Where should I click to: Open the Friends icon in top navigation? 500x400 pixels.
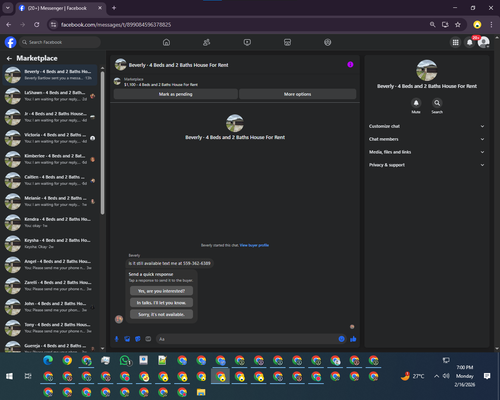(207, 42)
